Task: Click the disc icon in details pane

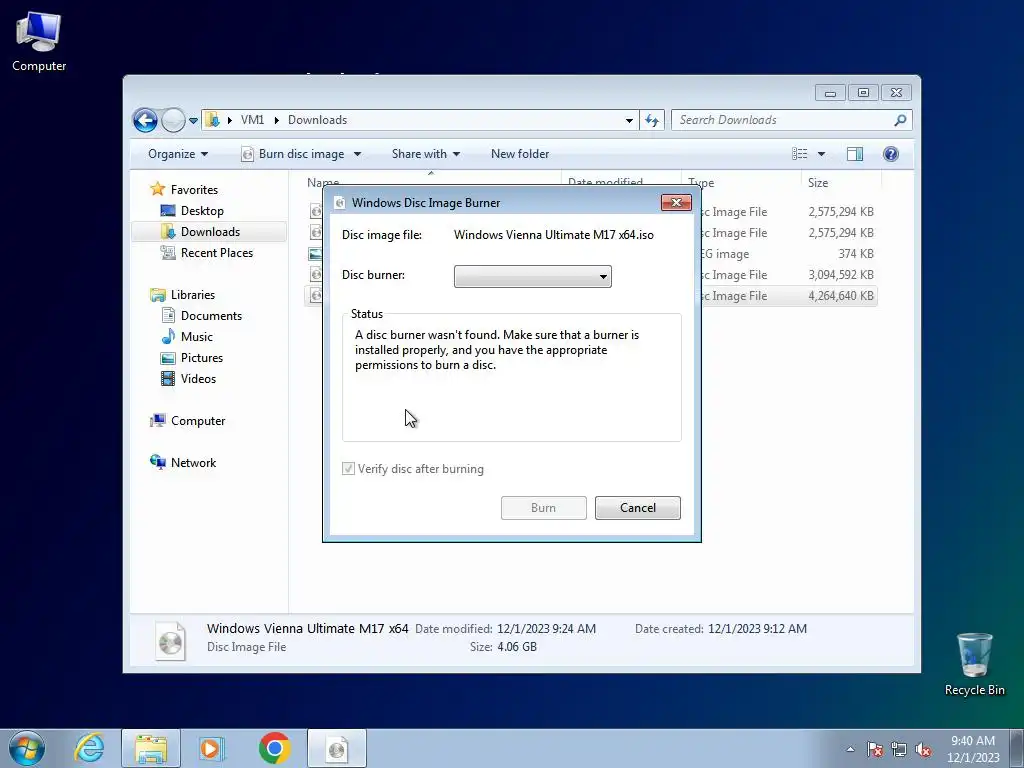Action: 170,641
